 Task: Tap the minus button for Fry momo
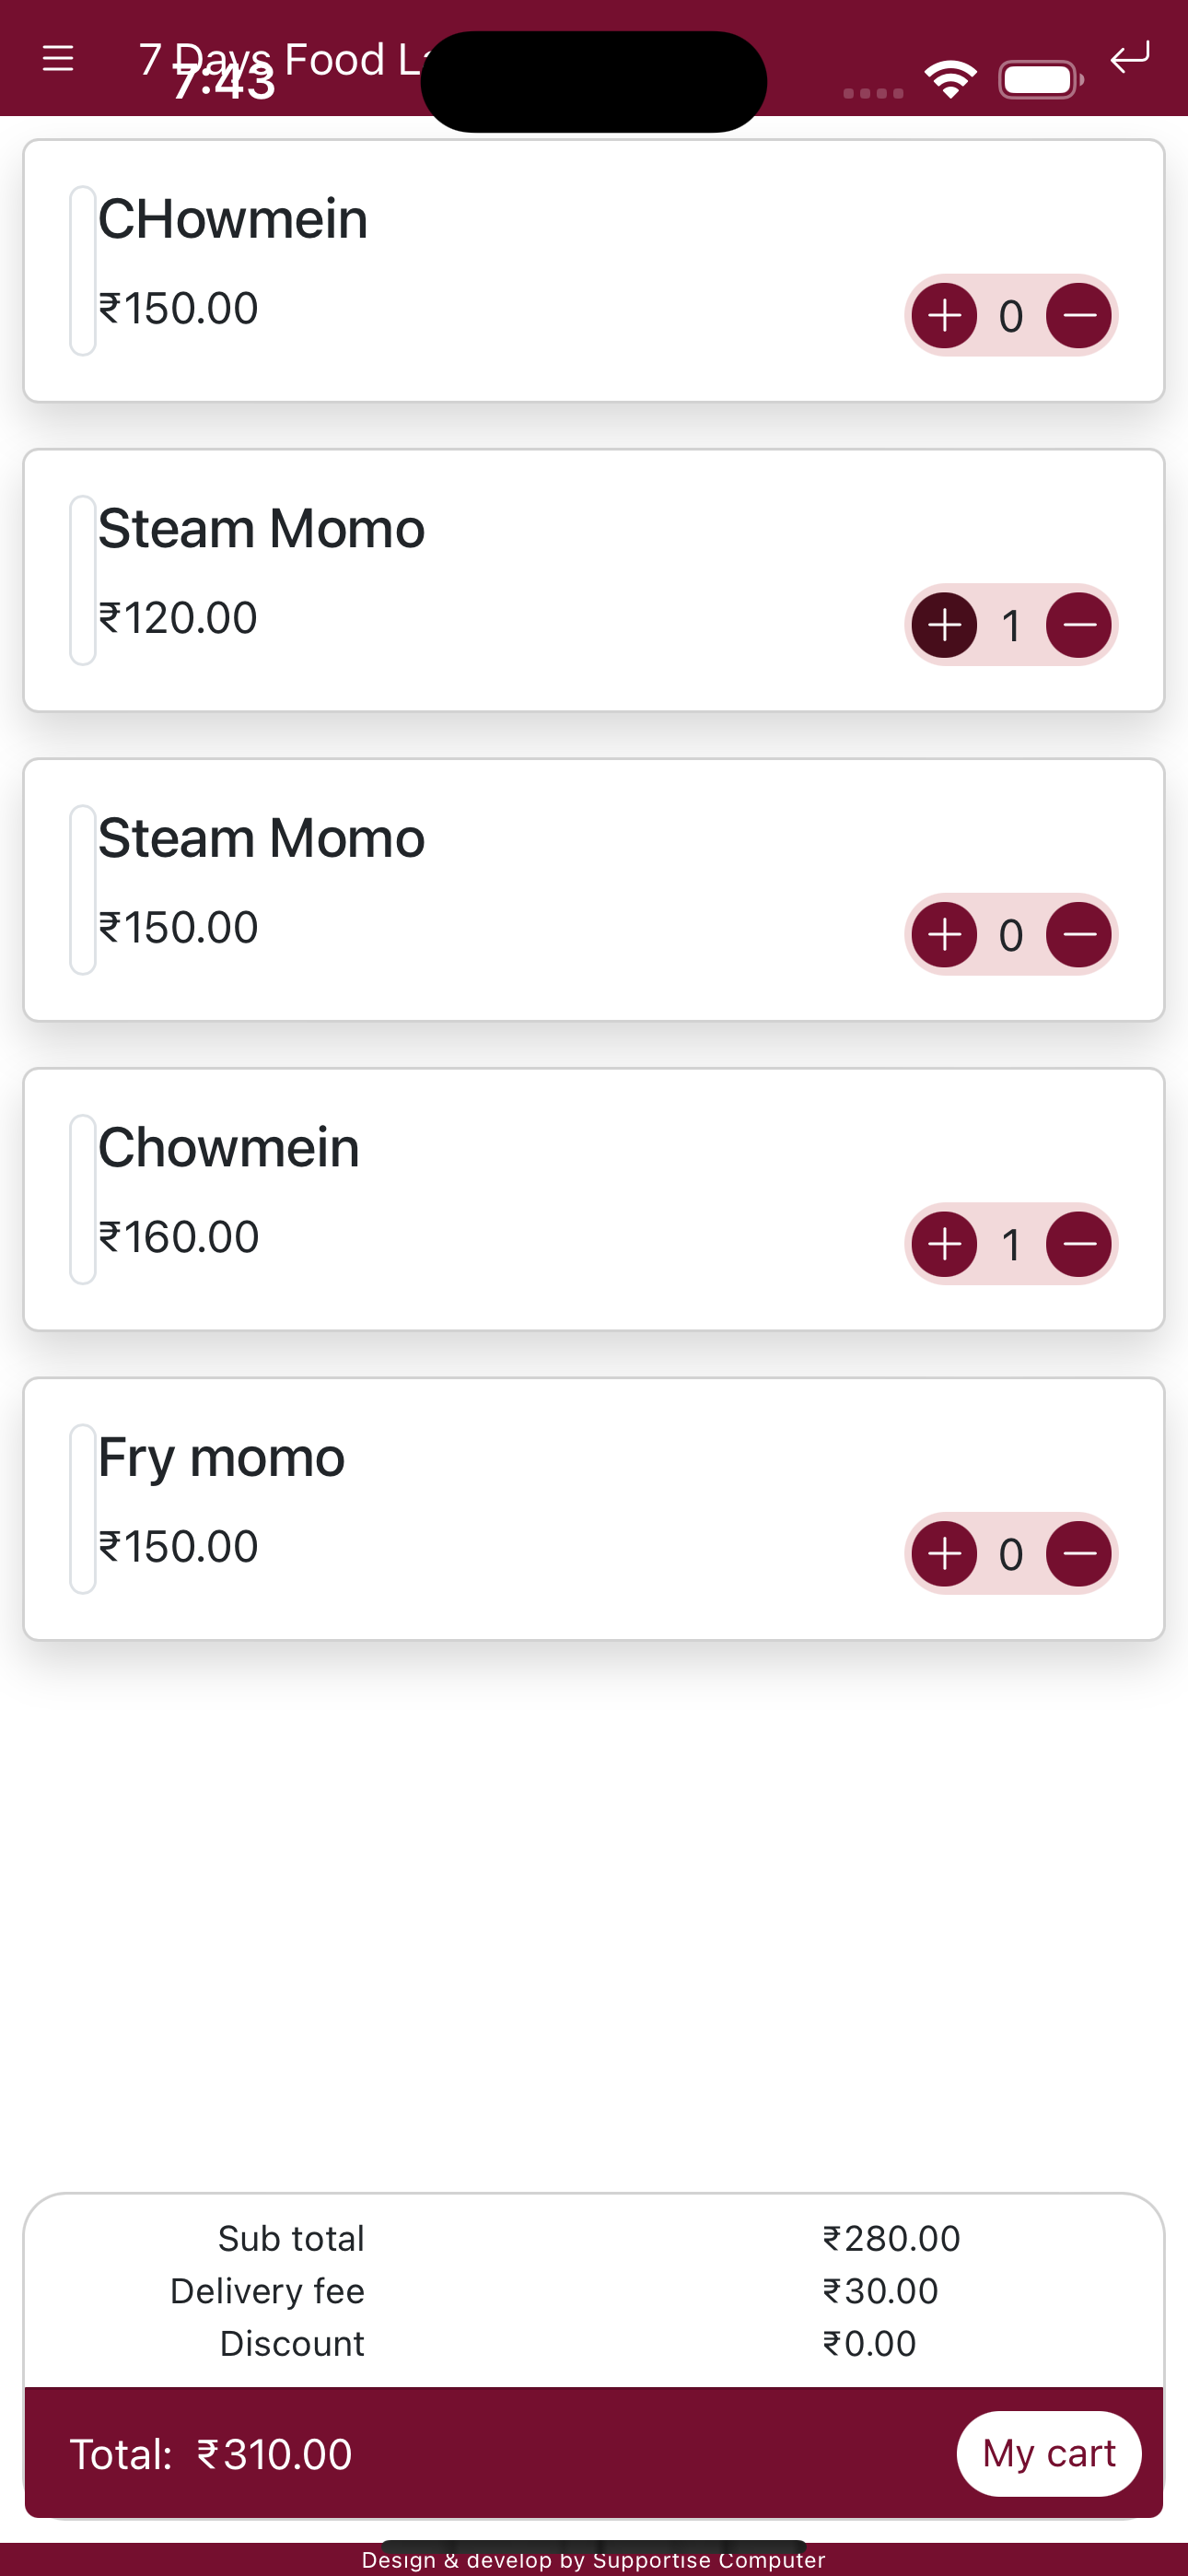pos(1078,1553)
